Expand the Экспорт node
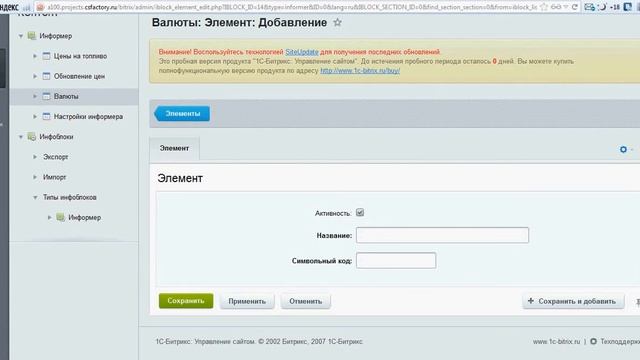Screen dimensions: 640x360 [35, 157]
